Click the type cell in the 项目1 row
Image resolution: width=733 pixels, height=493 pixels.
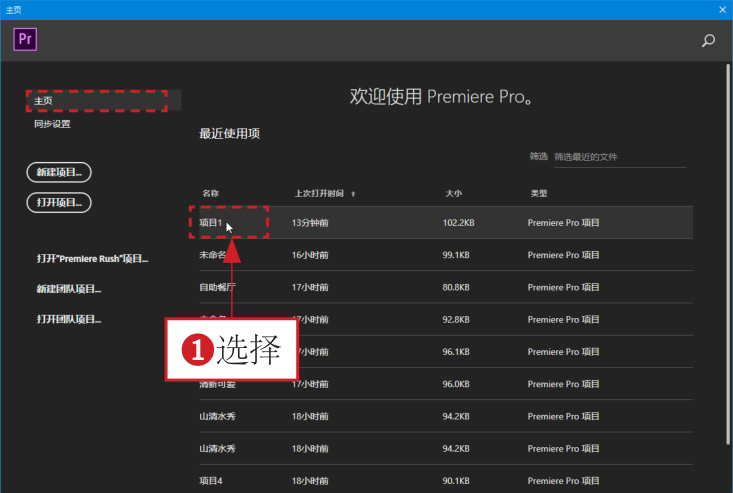pyautogui.click(x=563, y=223)
